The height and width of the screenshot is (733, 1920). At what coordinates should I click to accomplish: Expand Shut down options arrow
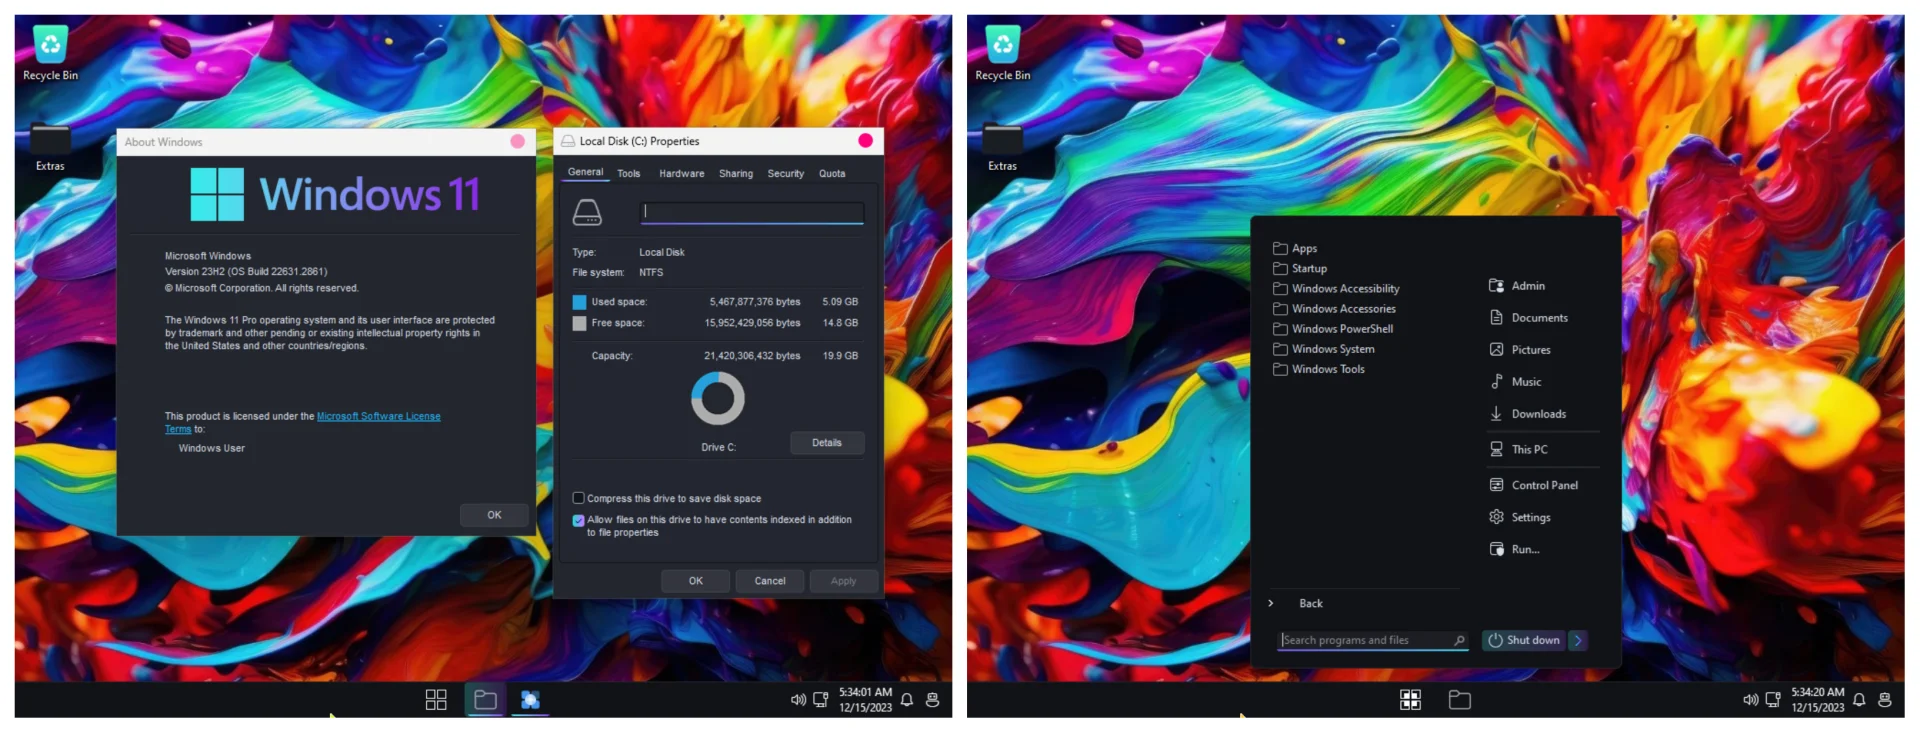1578,640
